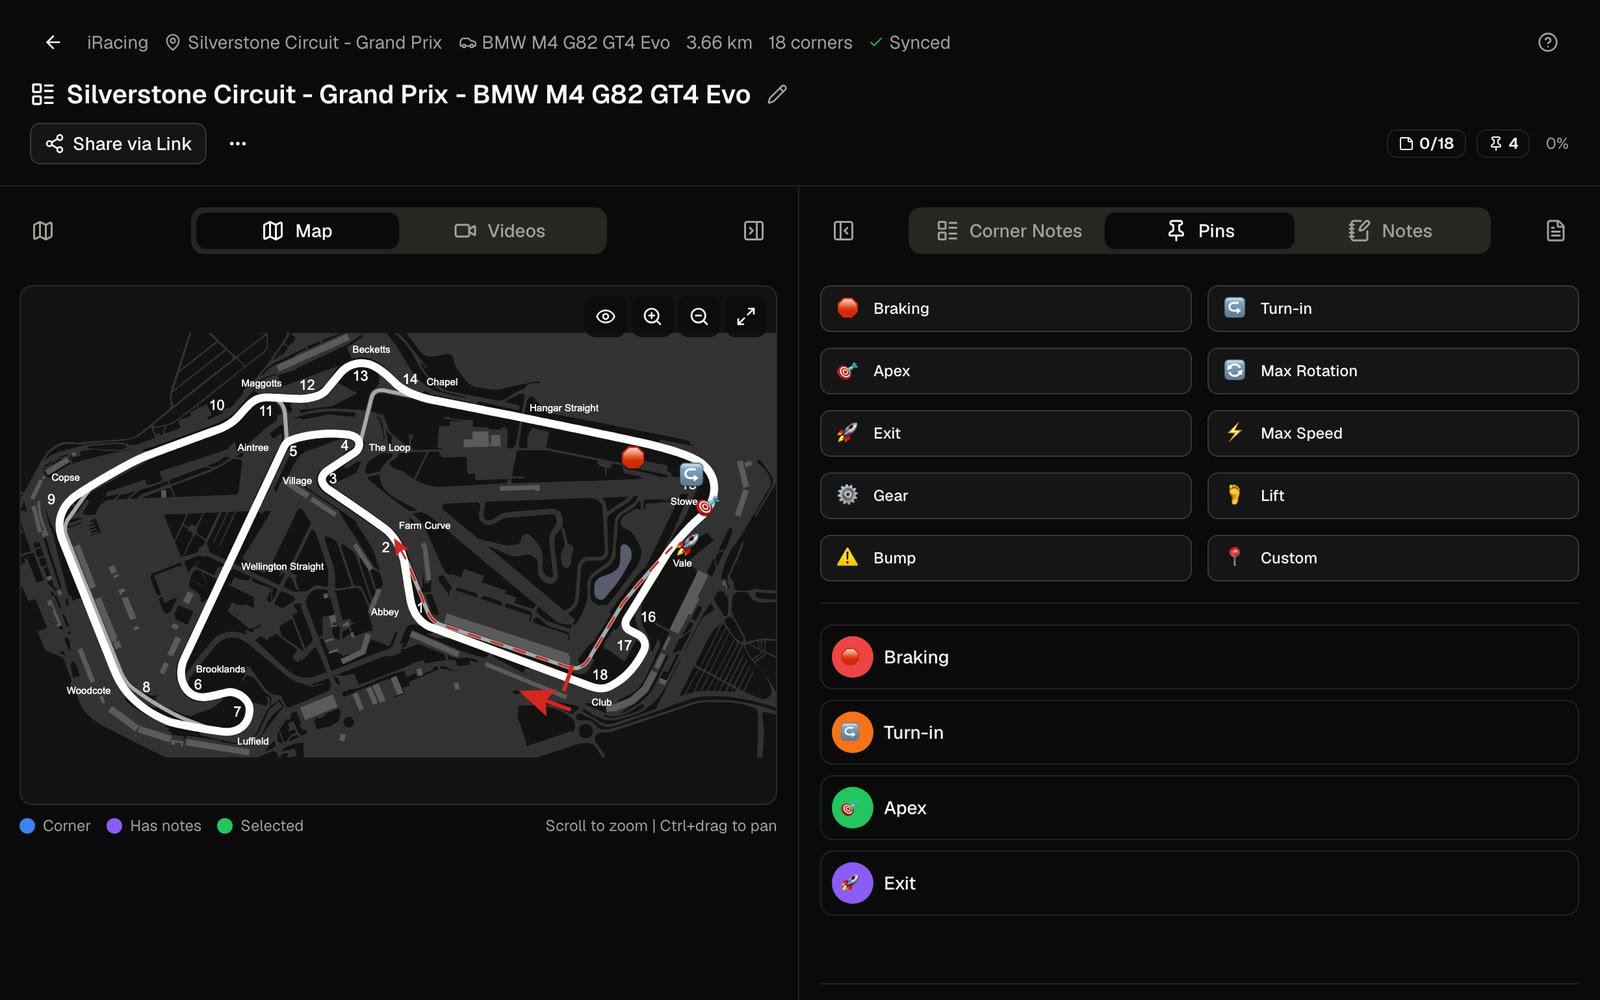Screen dimensions: 1600x1000
Task: Click the Share via Link button
Action: coord(118,143)
